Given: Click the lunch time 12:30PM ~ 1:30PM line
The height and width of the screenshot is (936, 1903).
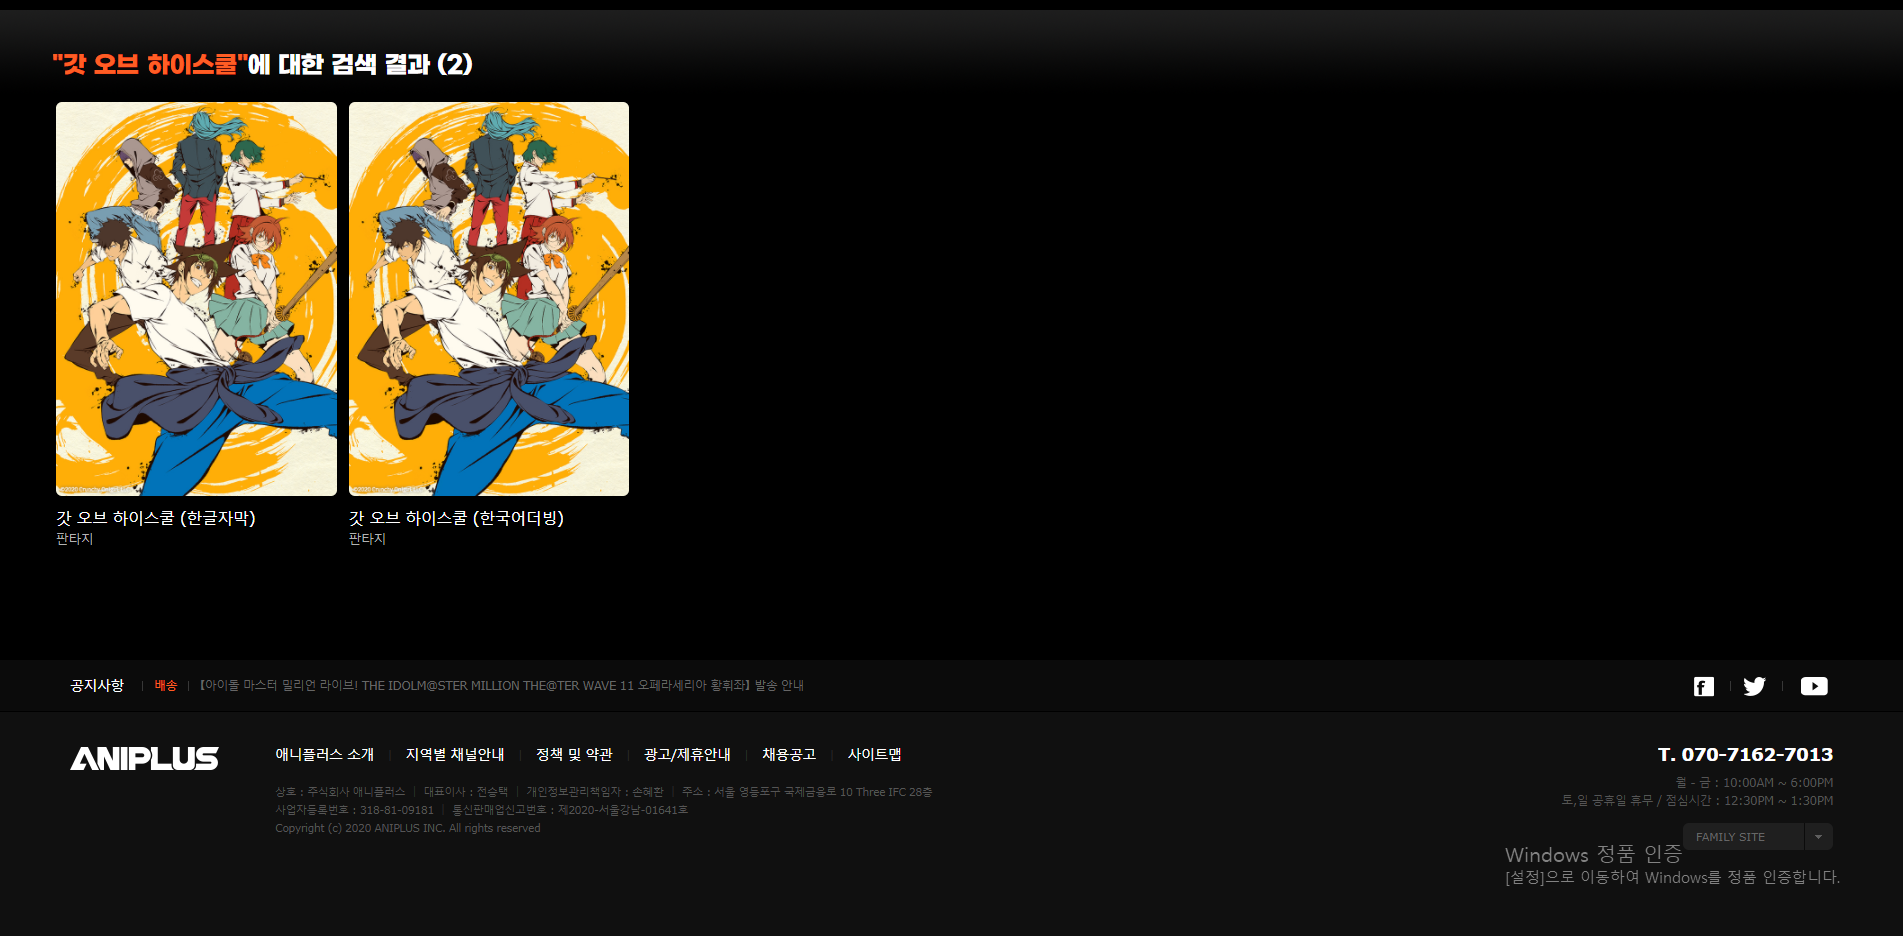Looking at the screenshot, I should click(1698, 801).
